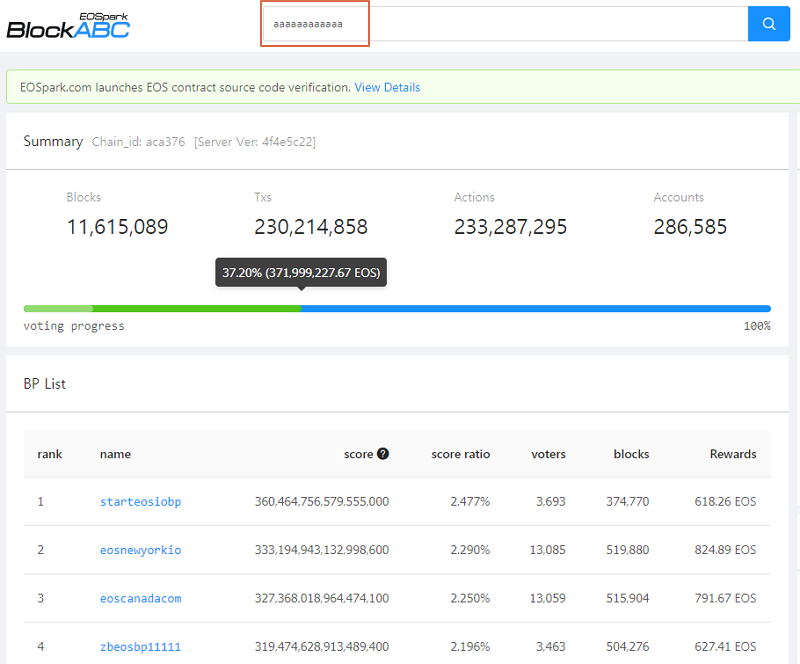Screen dimensions: 800x664
Task: Open zbeosbp11111 producer page
Action: pyautogui.click(x=140, y=646)
